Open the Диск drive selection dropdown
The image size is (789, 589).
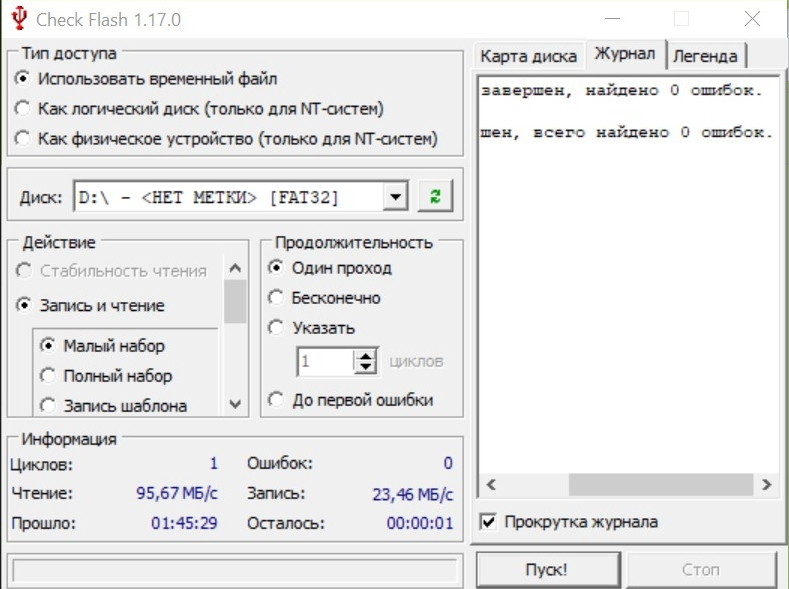pyautogui.click(x=396, y=196)
